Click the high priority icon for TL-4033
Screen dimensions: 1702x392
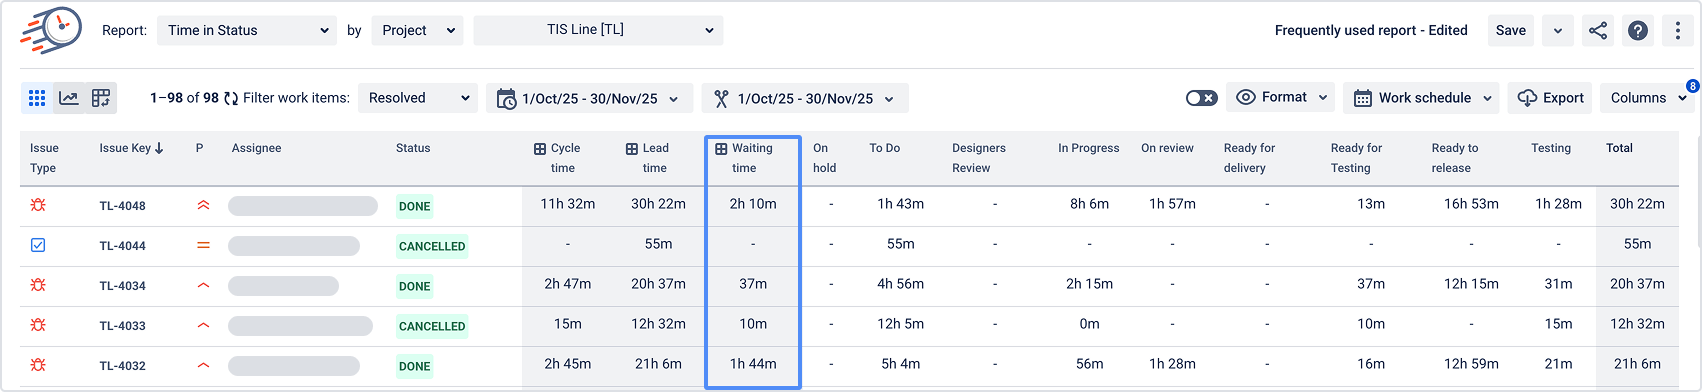[204, 325]
